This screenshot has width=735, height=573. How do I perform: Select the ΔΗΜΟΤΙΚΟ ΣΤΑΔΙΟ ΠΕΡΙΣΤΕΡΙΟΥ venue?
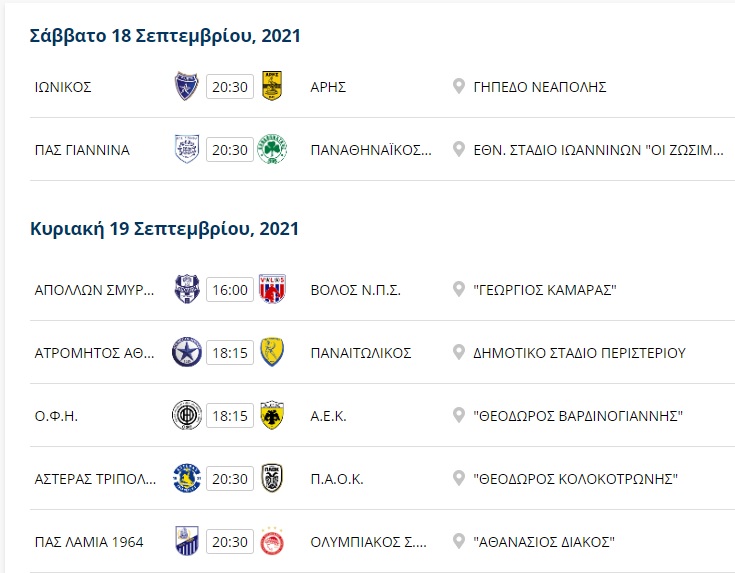[579, 353]
